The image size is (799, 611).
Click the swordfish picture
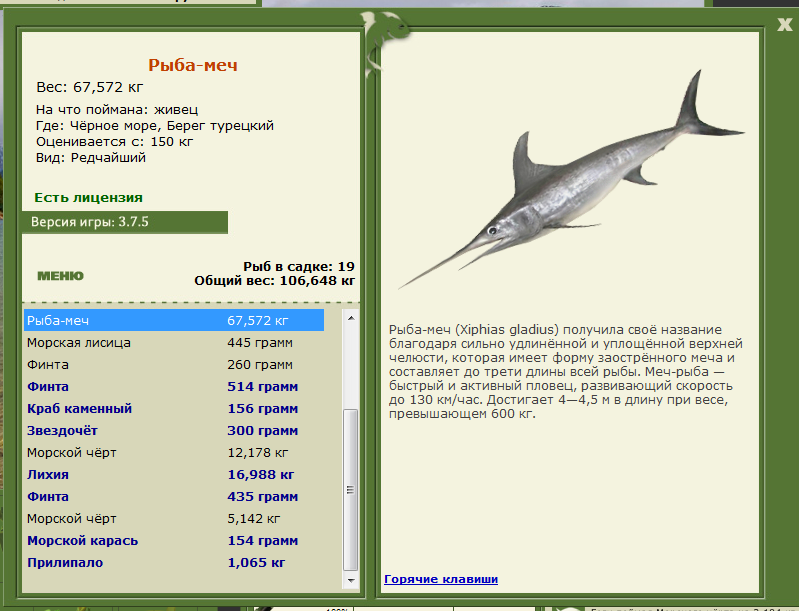tap(571, 178)
